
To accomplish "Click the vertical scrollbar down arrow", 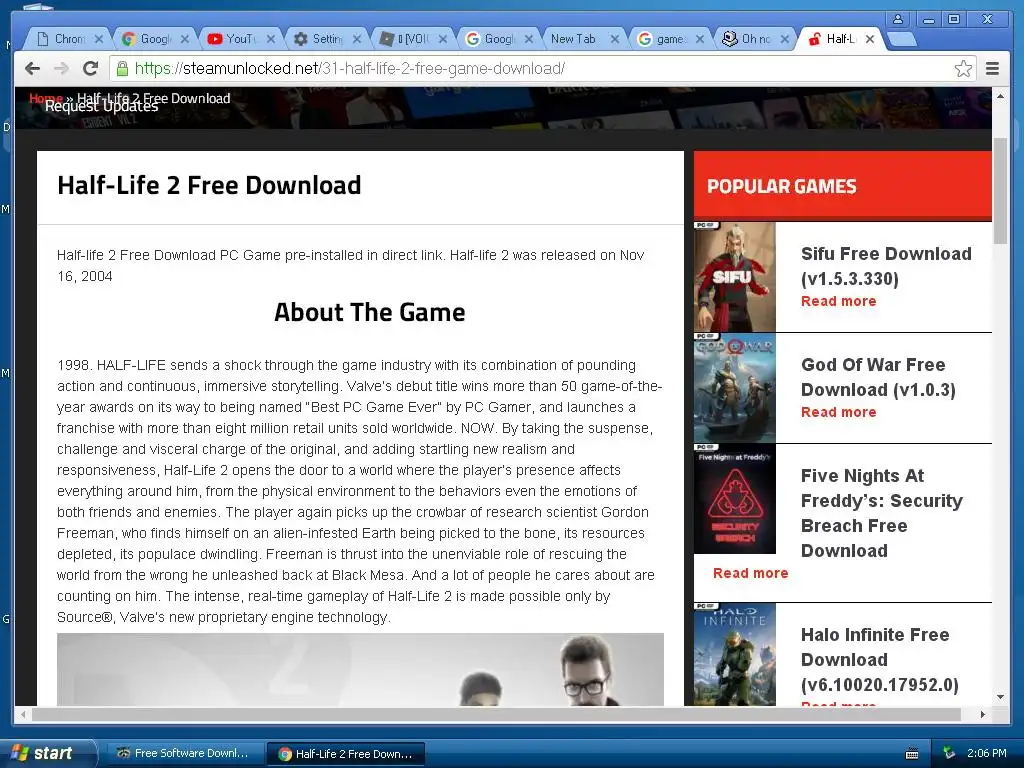I will coord(1000,697).
